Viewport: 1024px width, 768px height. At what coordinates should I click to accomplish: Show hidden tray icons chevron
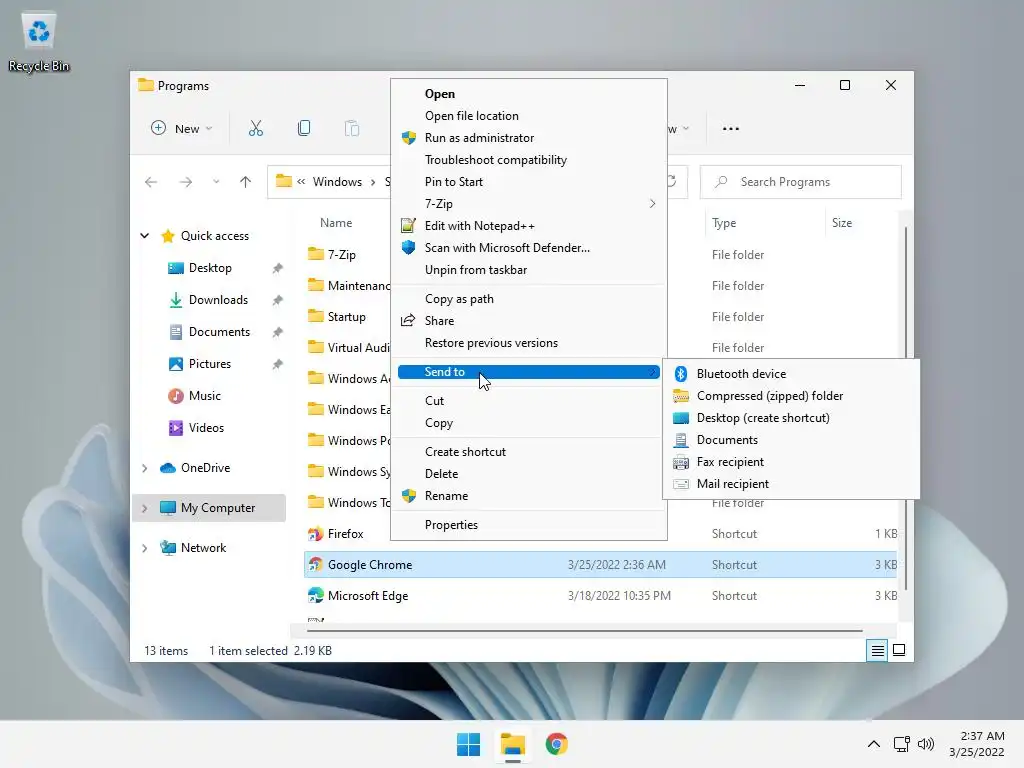pos(873,744)
